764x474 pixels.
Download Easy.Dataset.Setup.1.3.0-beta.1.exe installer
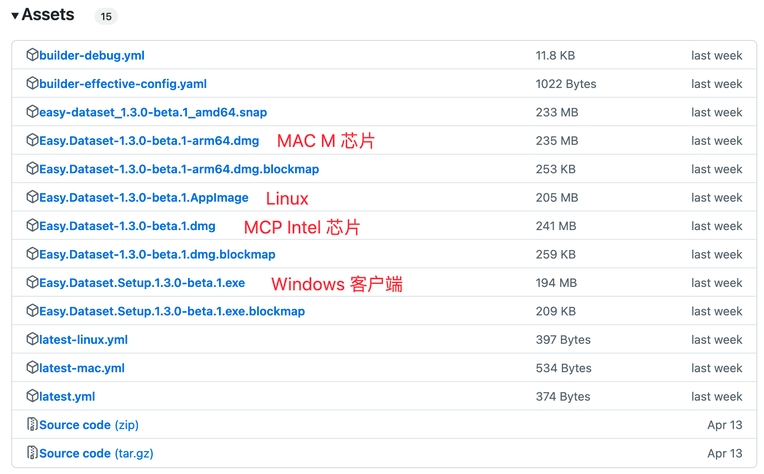tap(142, 283)
